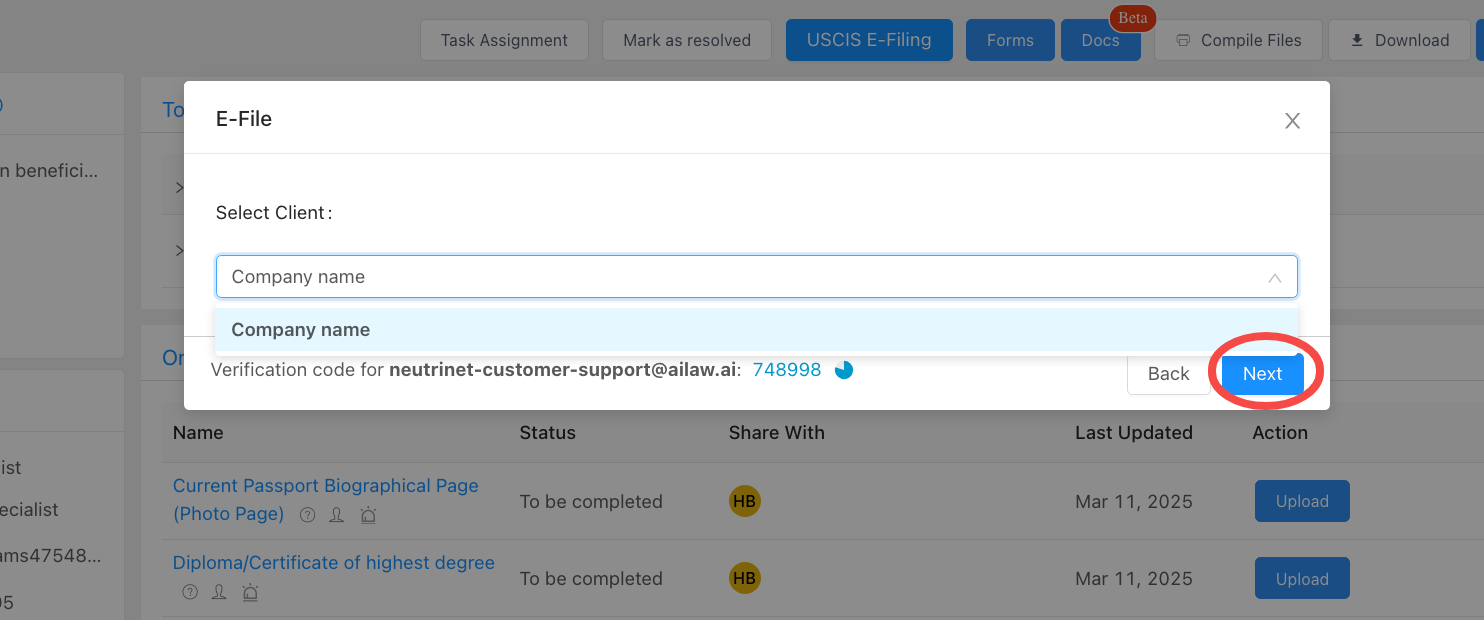This screenshot has width=1484, height=620.
Task: Close the E-File dialog with X
Action: pos(1292,121)
